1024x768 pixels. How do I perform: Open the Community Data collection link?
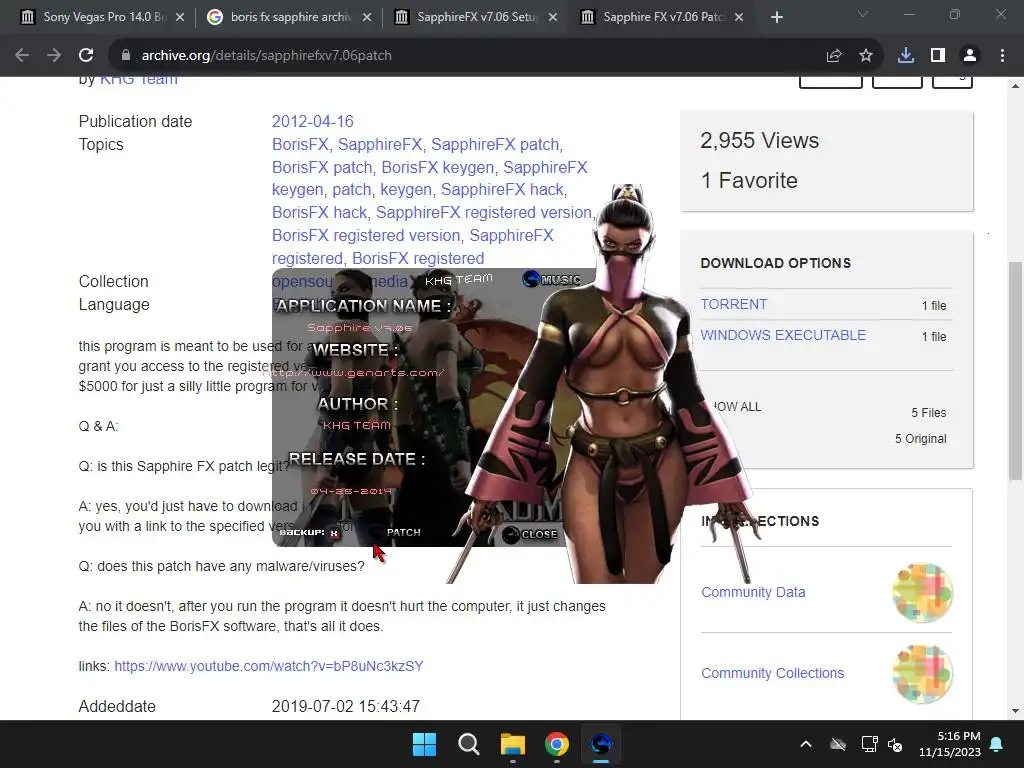753,592
